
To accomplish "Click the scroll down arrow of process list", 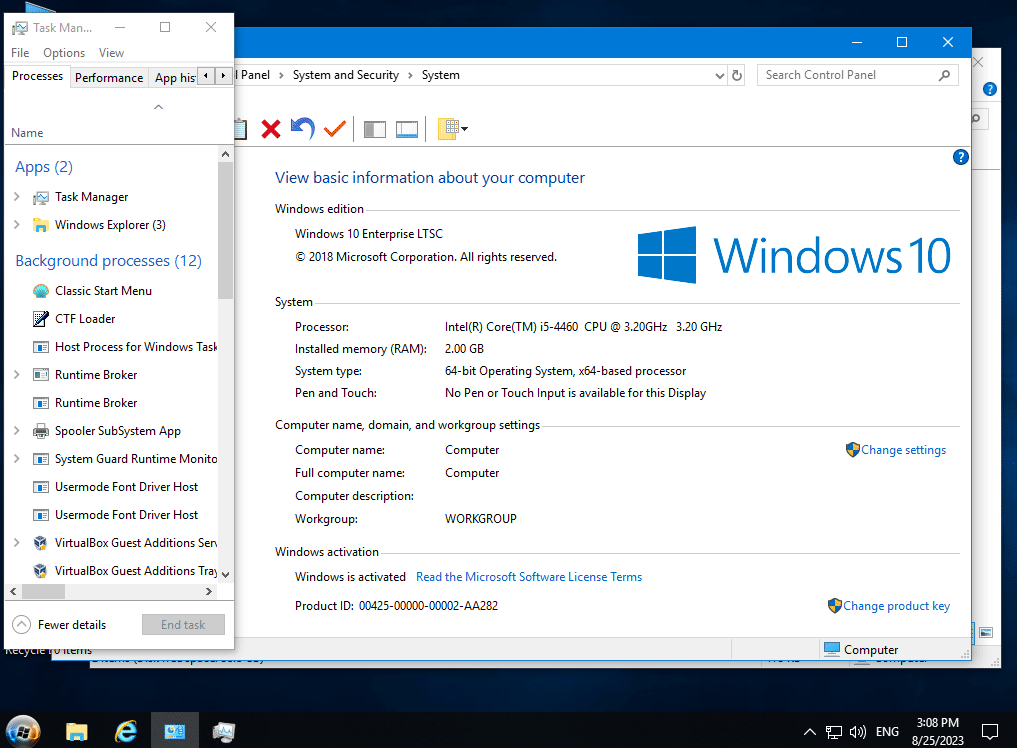I will pyautogui.click(x=225, y=574).
